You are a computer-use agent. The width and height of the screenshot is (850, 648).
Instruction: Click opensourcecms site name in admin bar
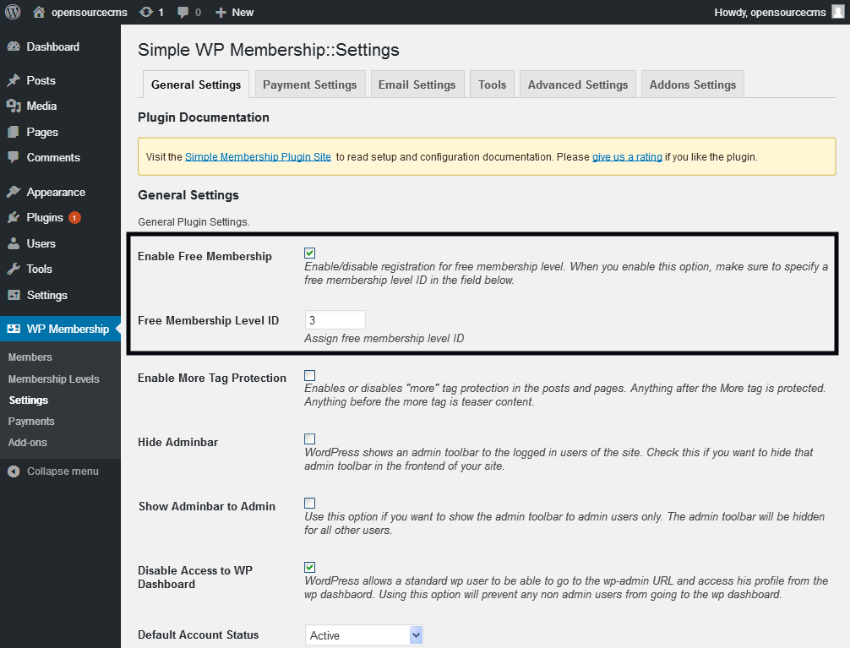coord(89,12)
